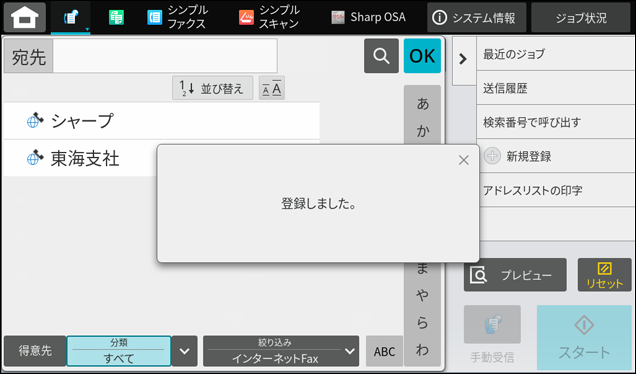Click Internet Fax icon beside シャープ
Viewport: 636px width, 374px height.
click(x=35, y=120)
